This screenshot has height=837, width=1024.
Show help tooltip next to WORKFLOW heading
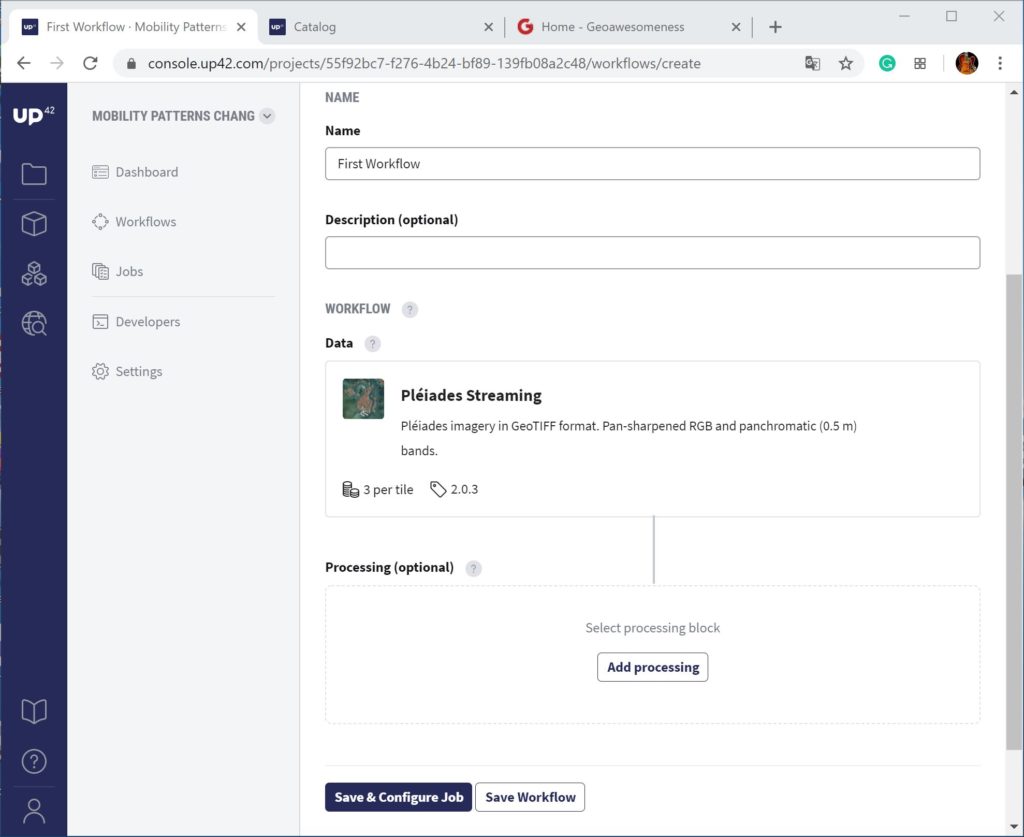click(x=409, y=309)
